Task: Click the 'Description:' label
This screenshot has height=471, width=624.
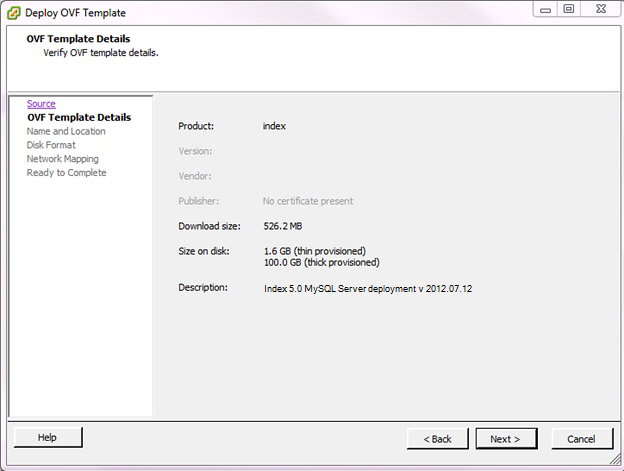Action: 203,287
